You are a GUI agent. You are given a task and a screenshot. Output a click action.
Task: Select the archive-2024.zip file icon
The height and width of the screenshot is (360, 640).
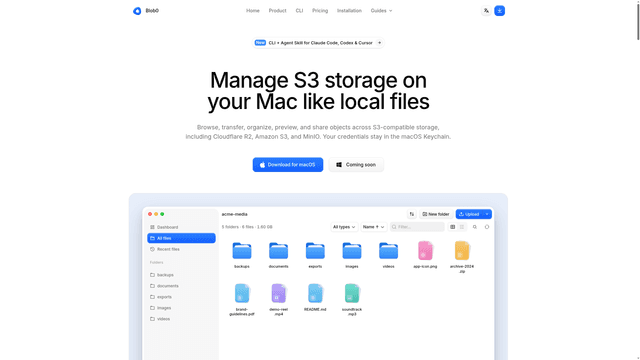462,250
